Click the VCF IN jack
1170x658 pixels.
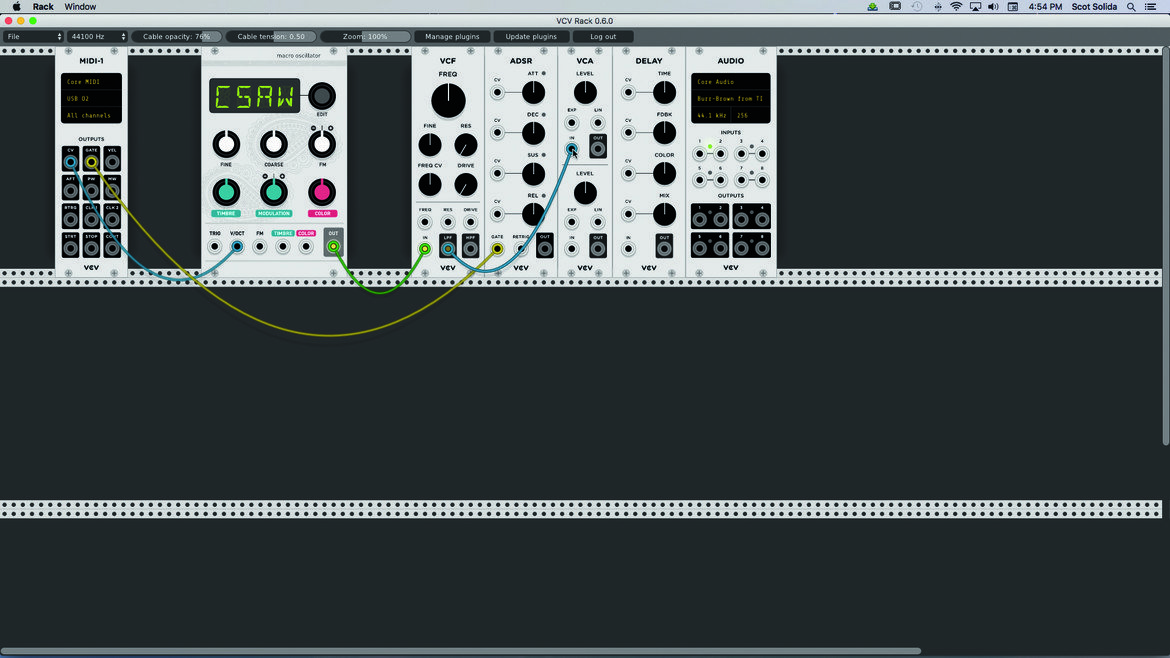point(425,249)
